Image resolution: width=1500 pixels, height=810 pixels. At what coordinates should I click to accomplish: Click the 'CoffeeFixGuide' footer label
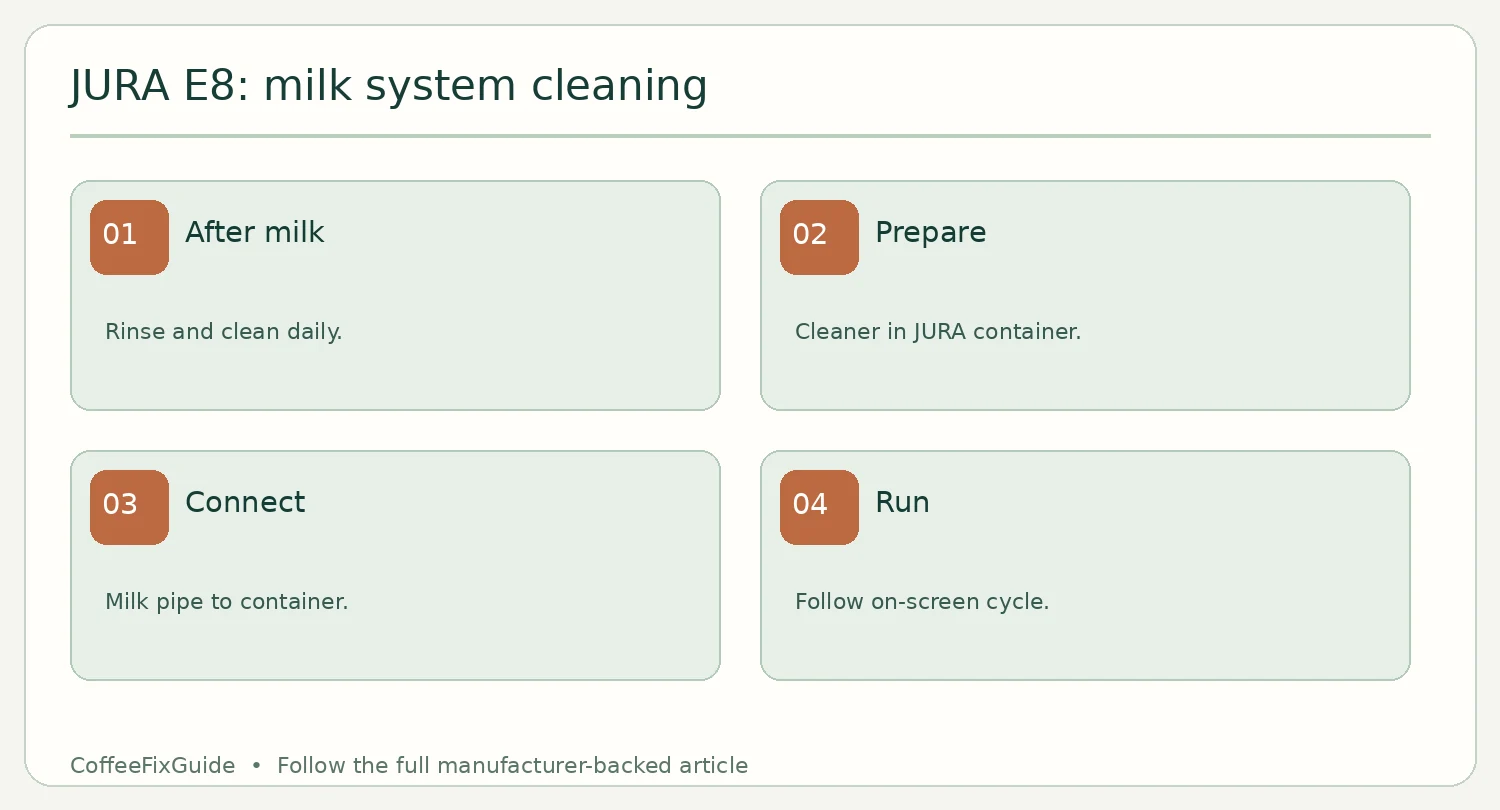pos(153,766)
